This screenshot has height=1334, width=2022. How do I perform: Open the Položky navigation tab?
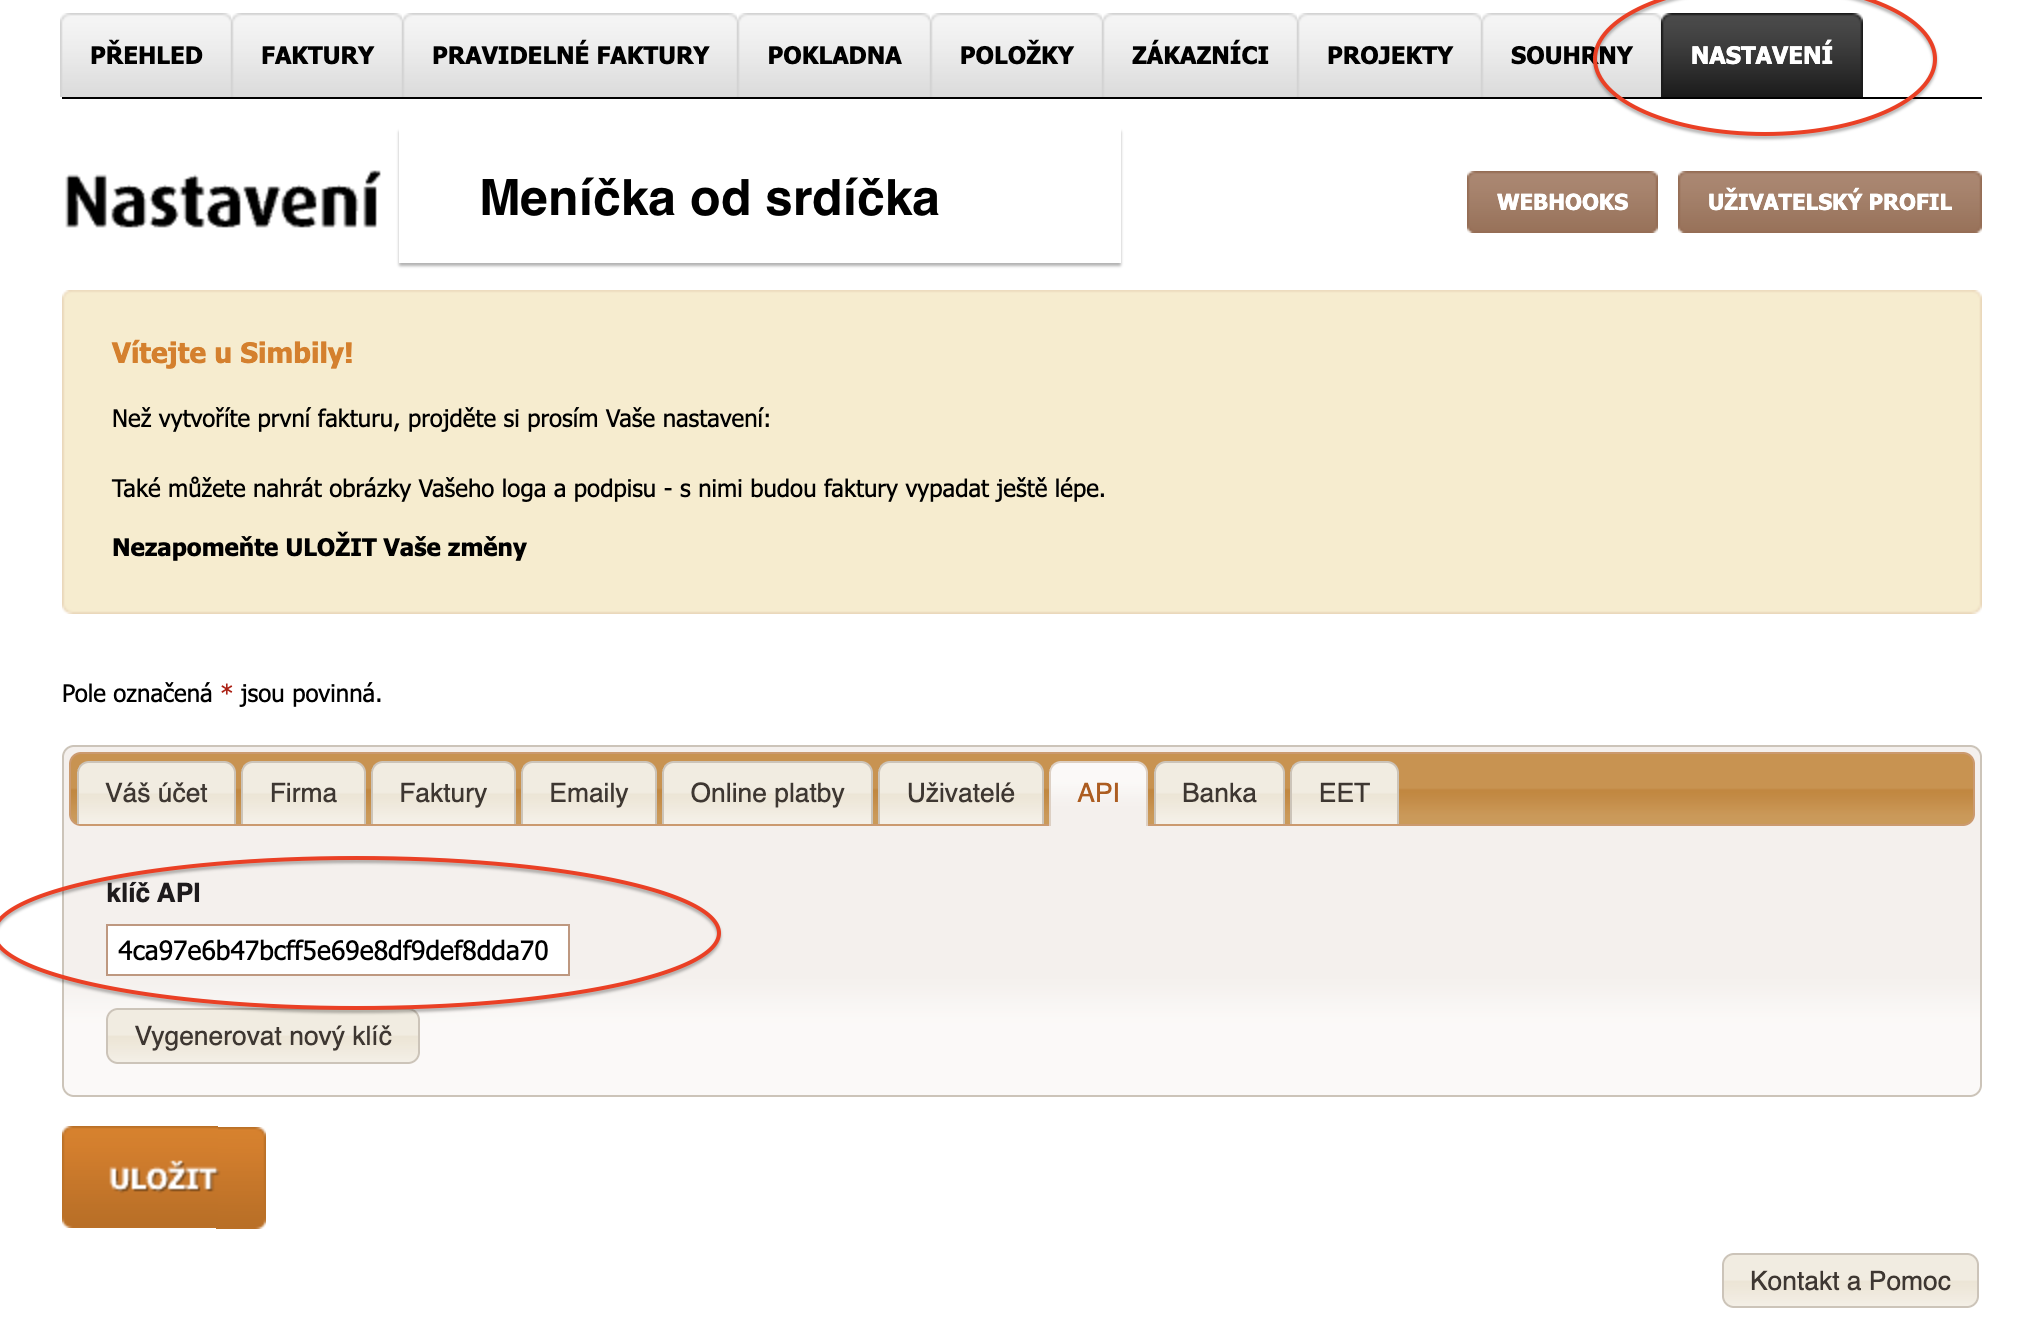pyautogui.click(x=1016, y=55)
